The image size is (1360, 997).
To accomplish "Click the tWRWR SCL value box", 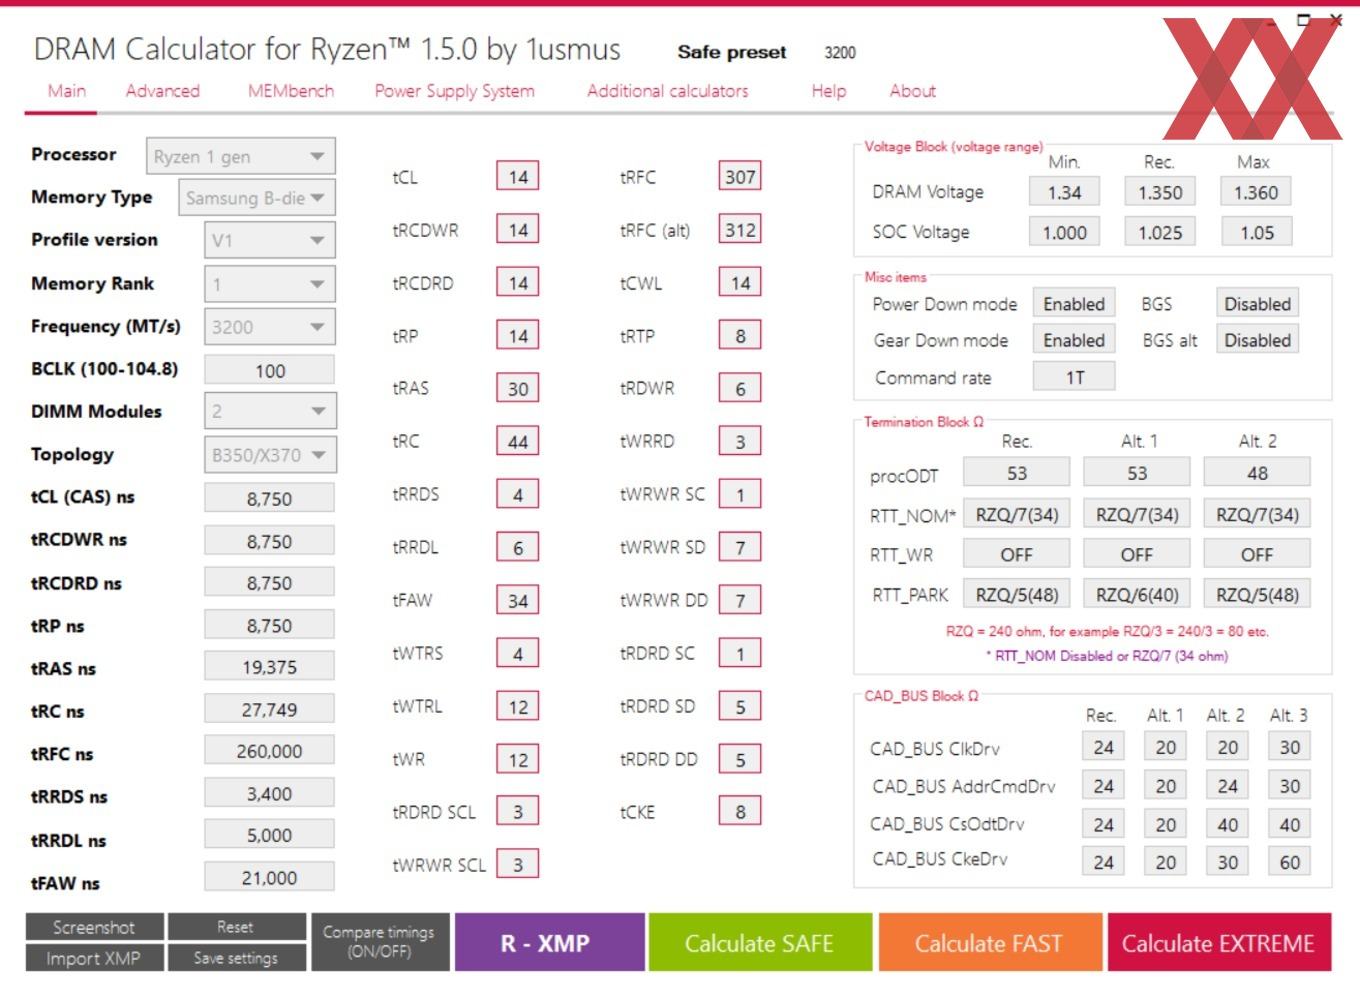I will [x=518, y=865].
